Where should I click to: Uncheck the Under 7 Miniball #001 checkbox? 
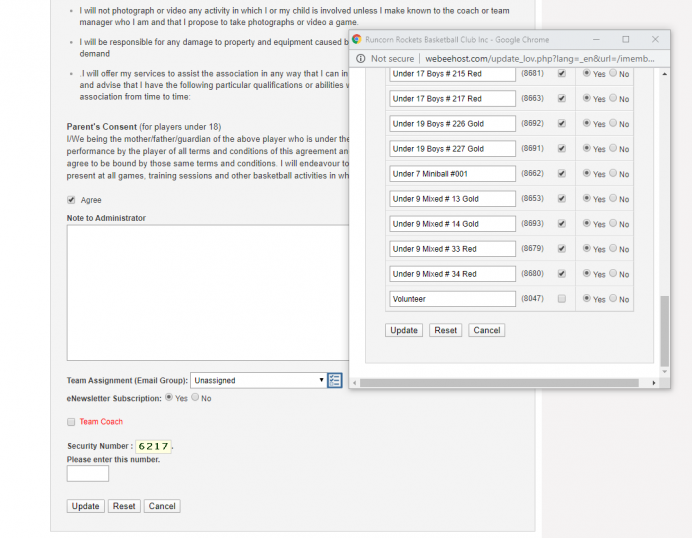(561, 174)
